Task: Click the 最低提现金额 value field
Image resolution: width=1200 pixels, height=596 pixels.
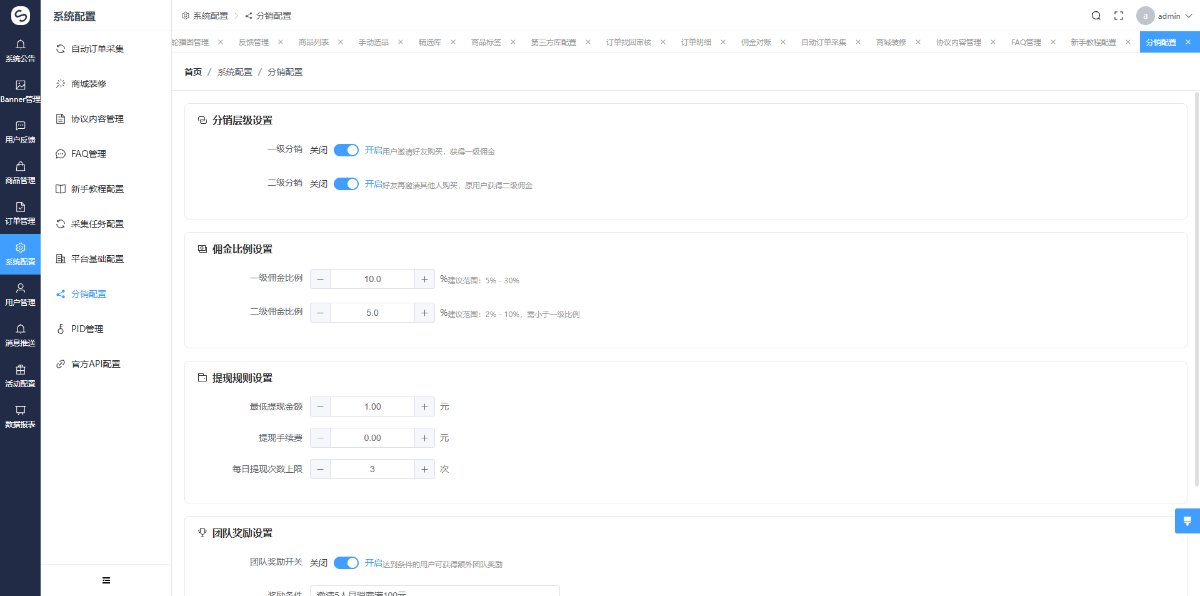Action: (373, 407)
